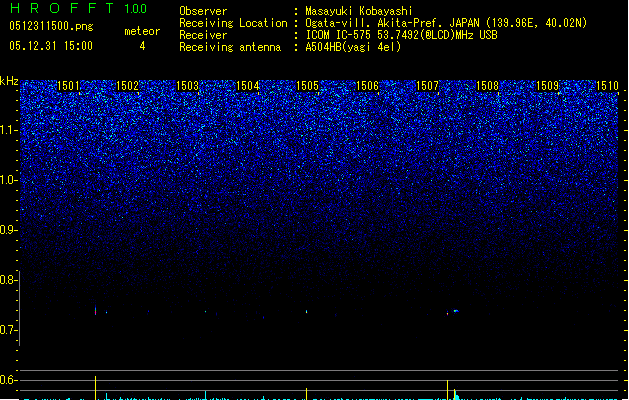
Task: Click the yellow detection spike after 1507
Action: tap(447, 390)
